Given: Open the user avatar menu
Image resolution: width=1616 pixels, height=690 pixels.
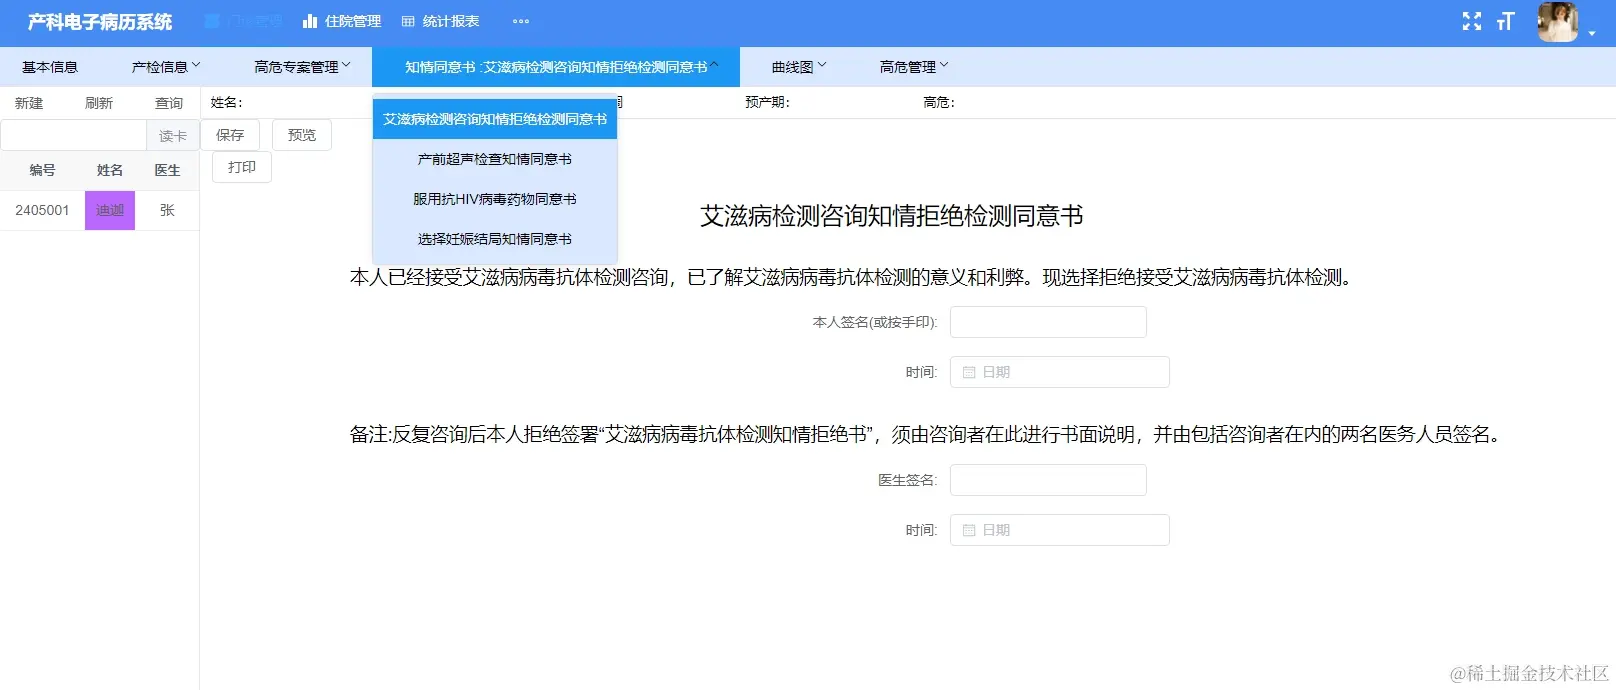Looking at the screenshot, I should pyautogui.click(x=1558, y=22).
